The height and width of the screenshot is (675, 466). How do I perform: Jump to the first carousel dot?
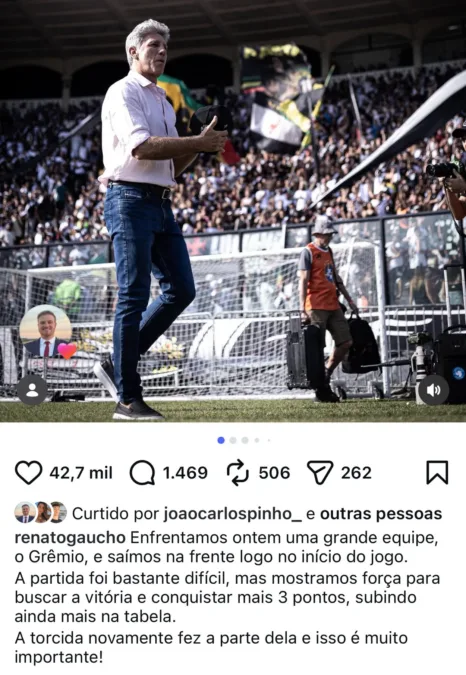pos(221,440)
